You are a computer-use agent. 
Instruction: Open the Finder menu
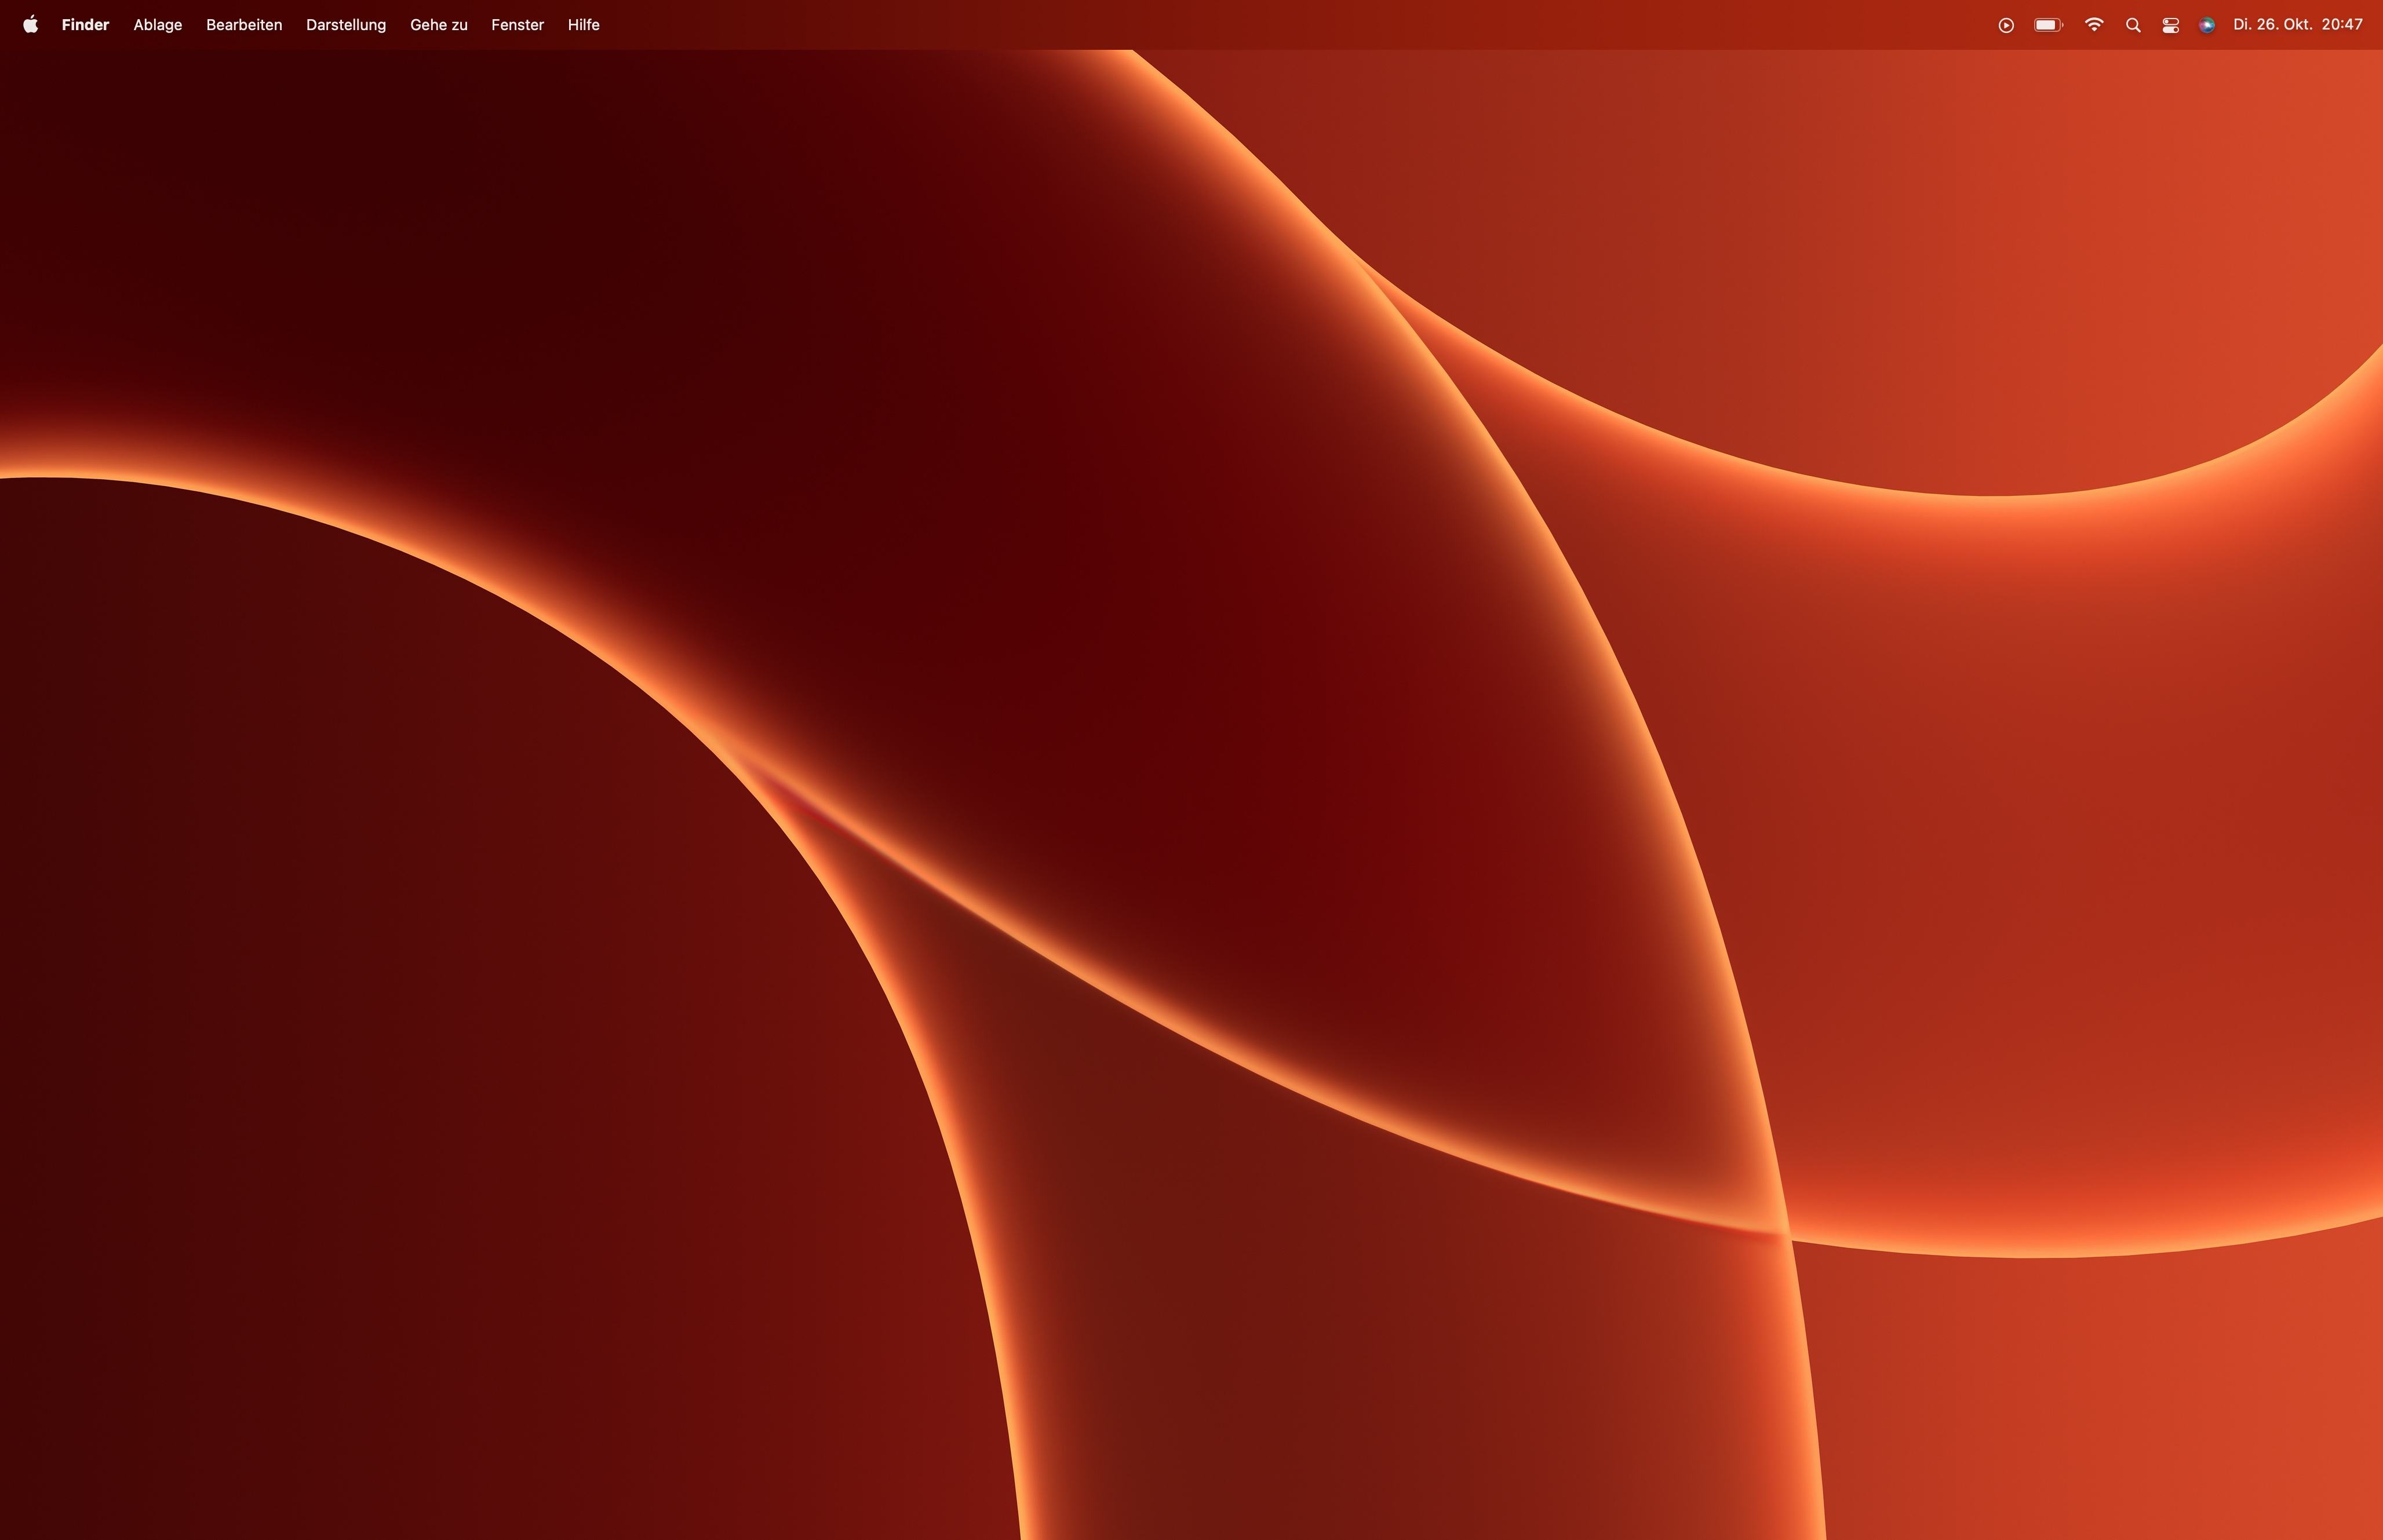point(85,25)
